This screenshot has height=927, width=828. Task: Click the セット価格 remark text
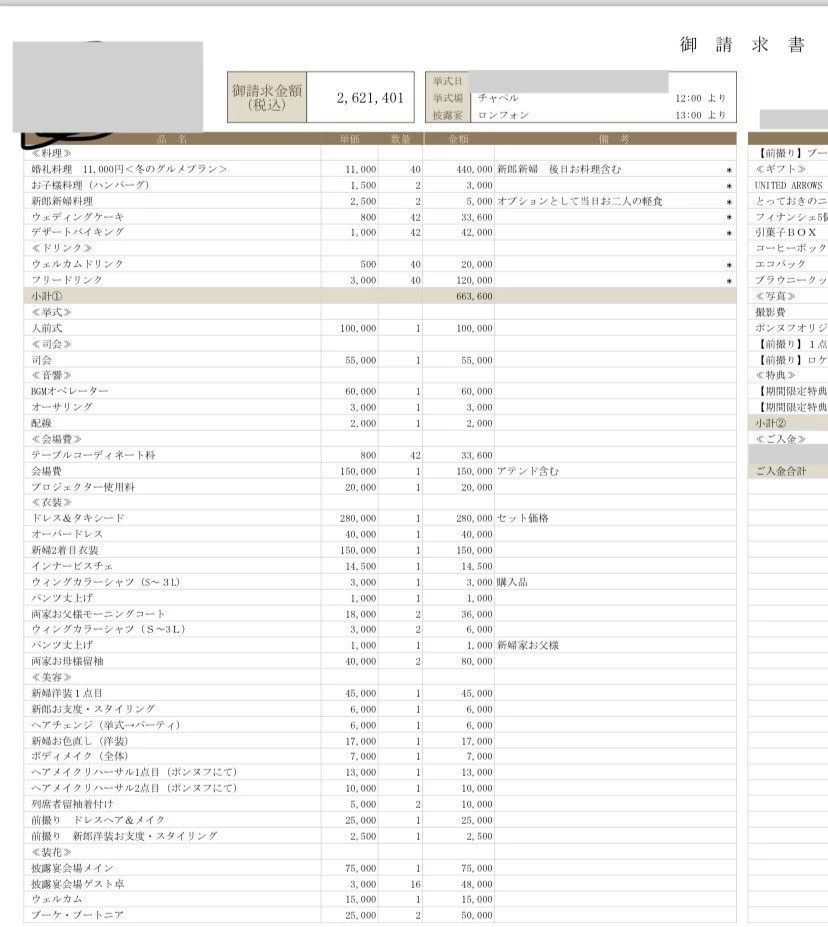(523, 518)
